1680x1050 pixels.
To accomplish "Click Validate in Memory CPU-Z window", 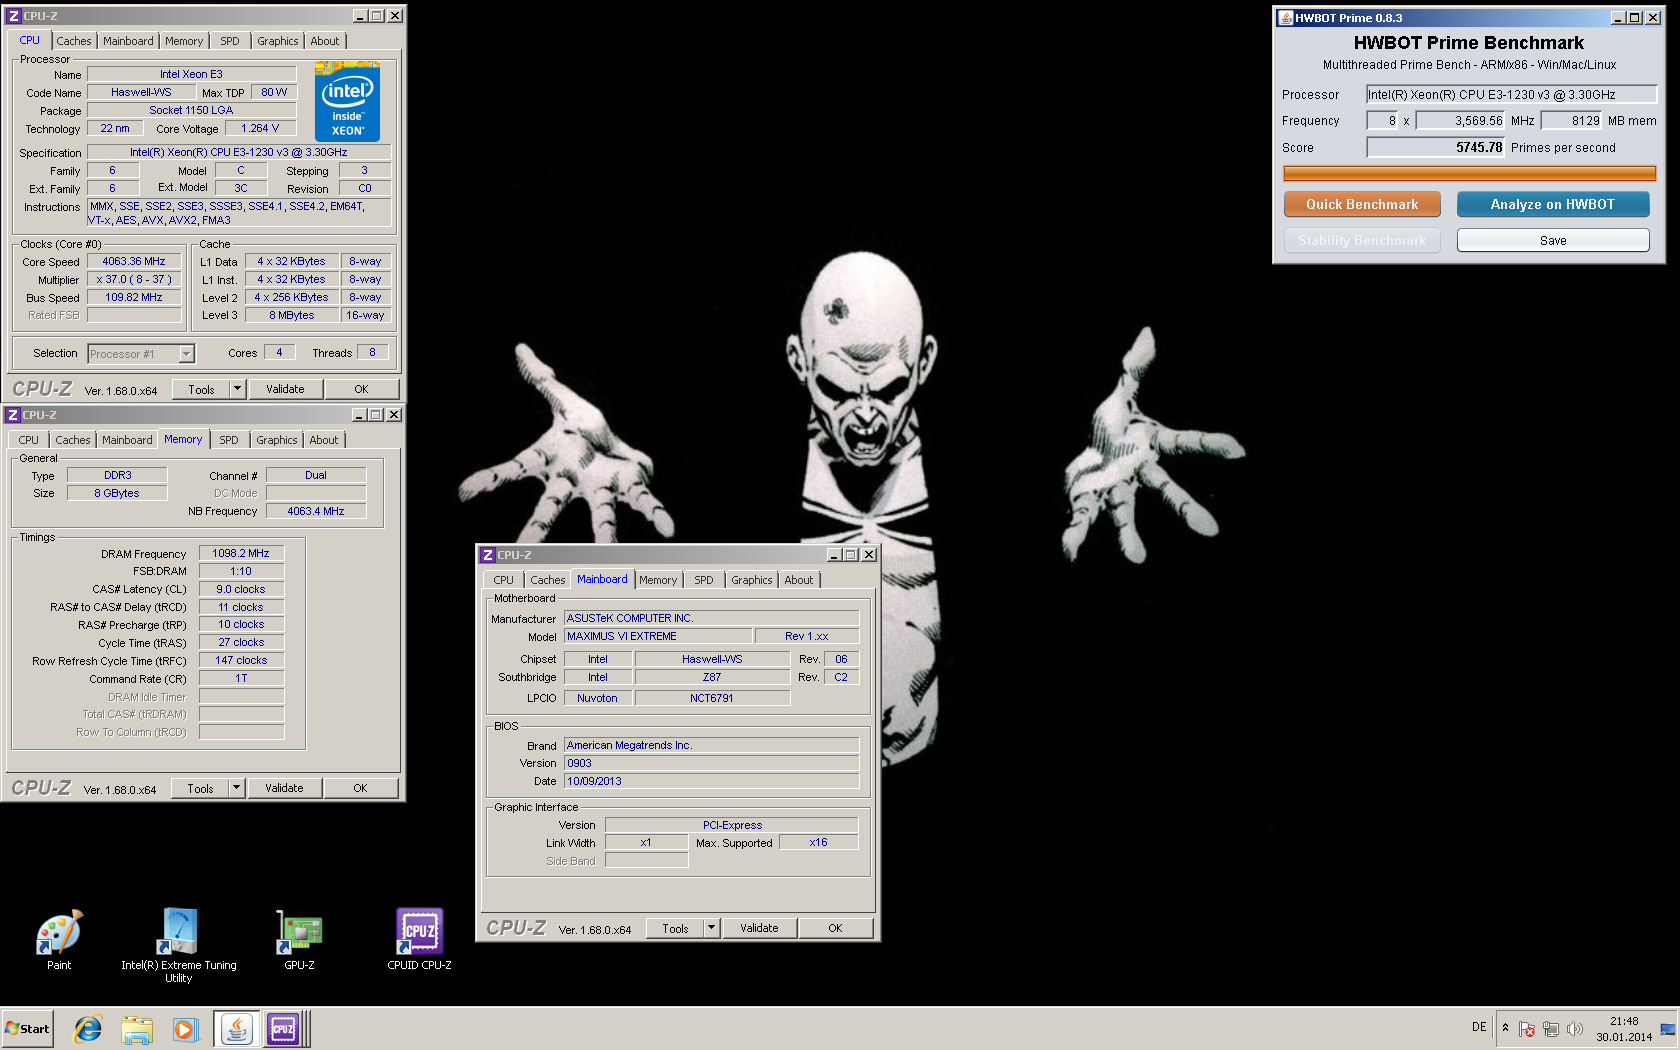I will pos(284,788).
